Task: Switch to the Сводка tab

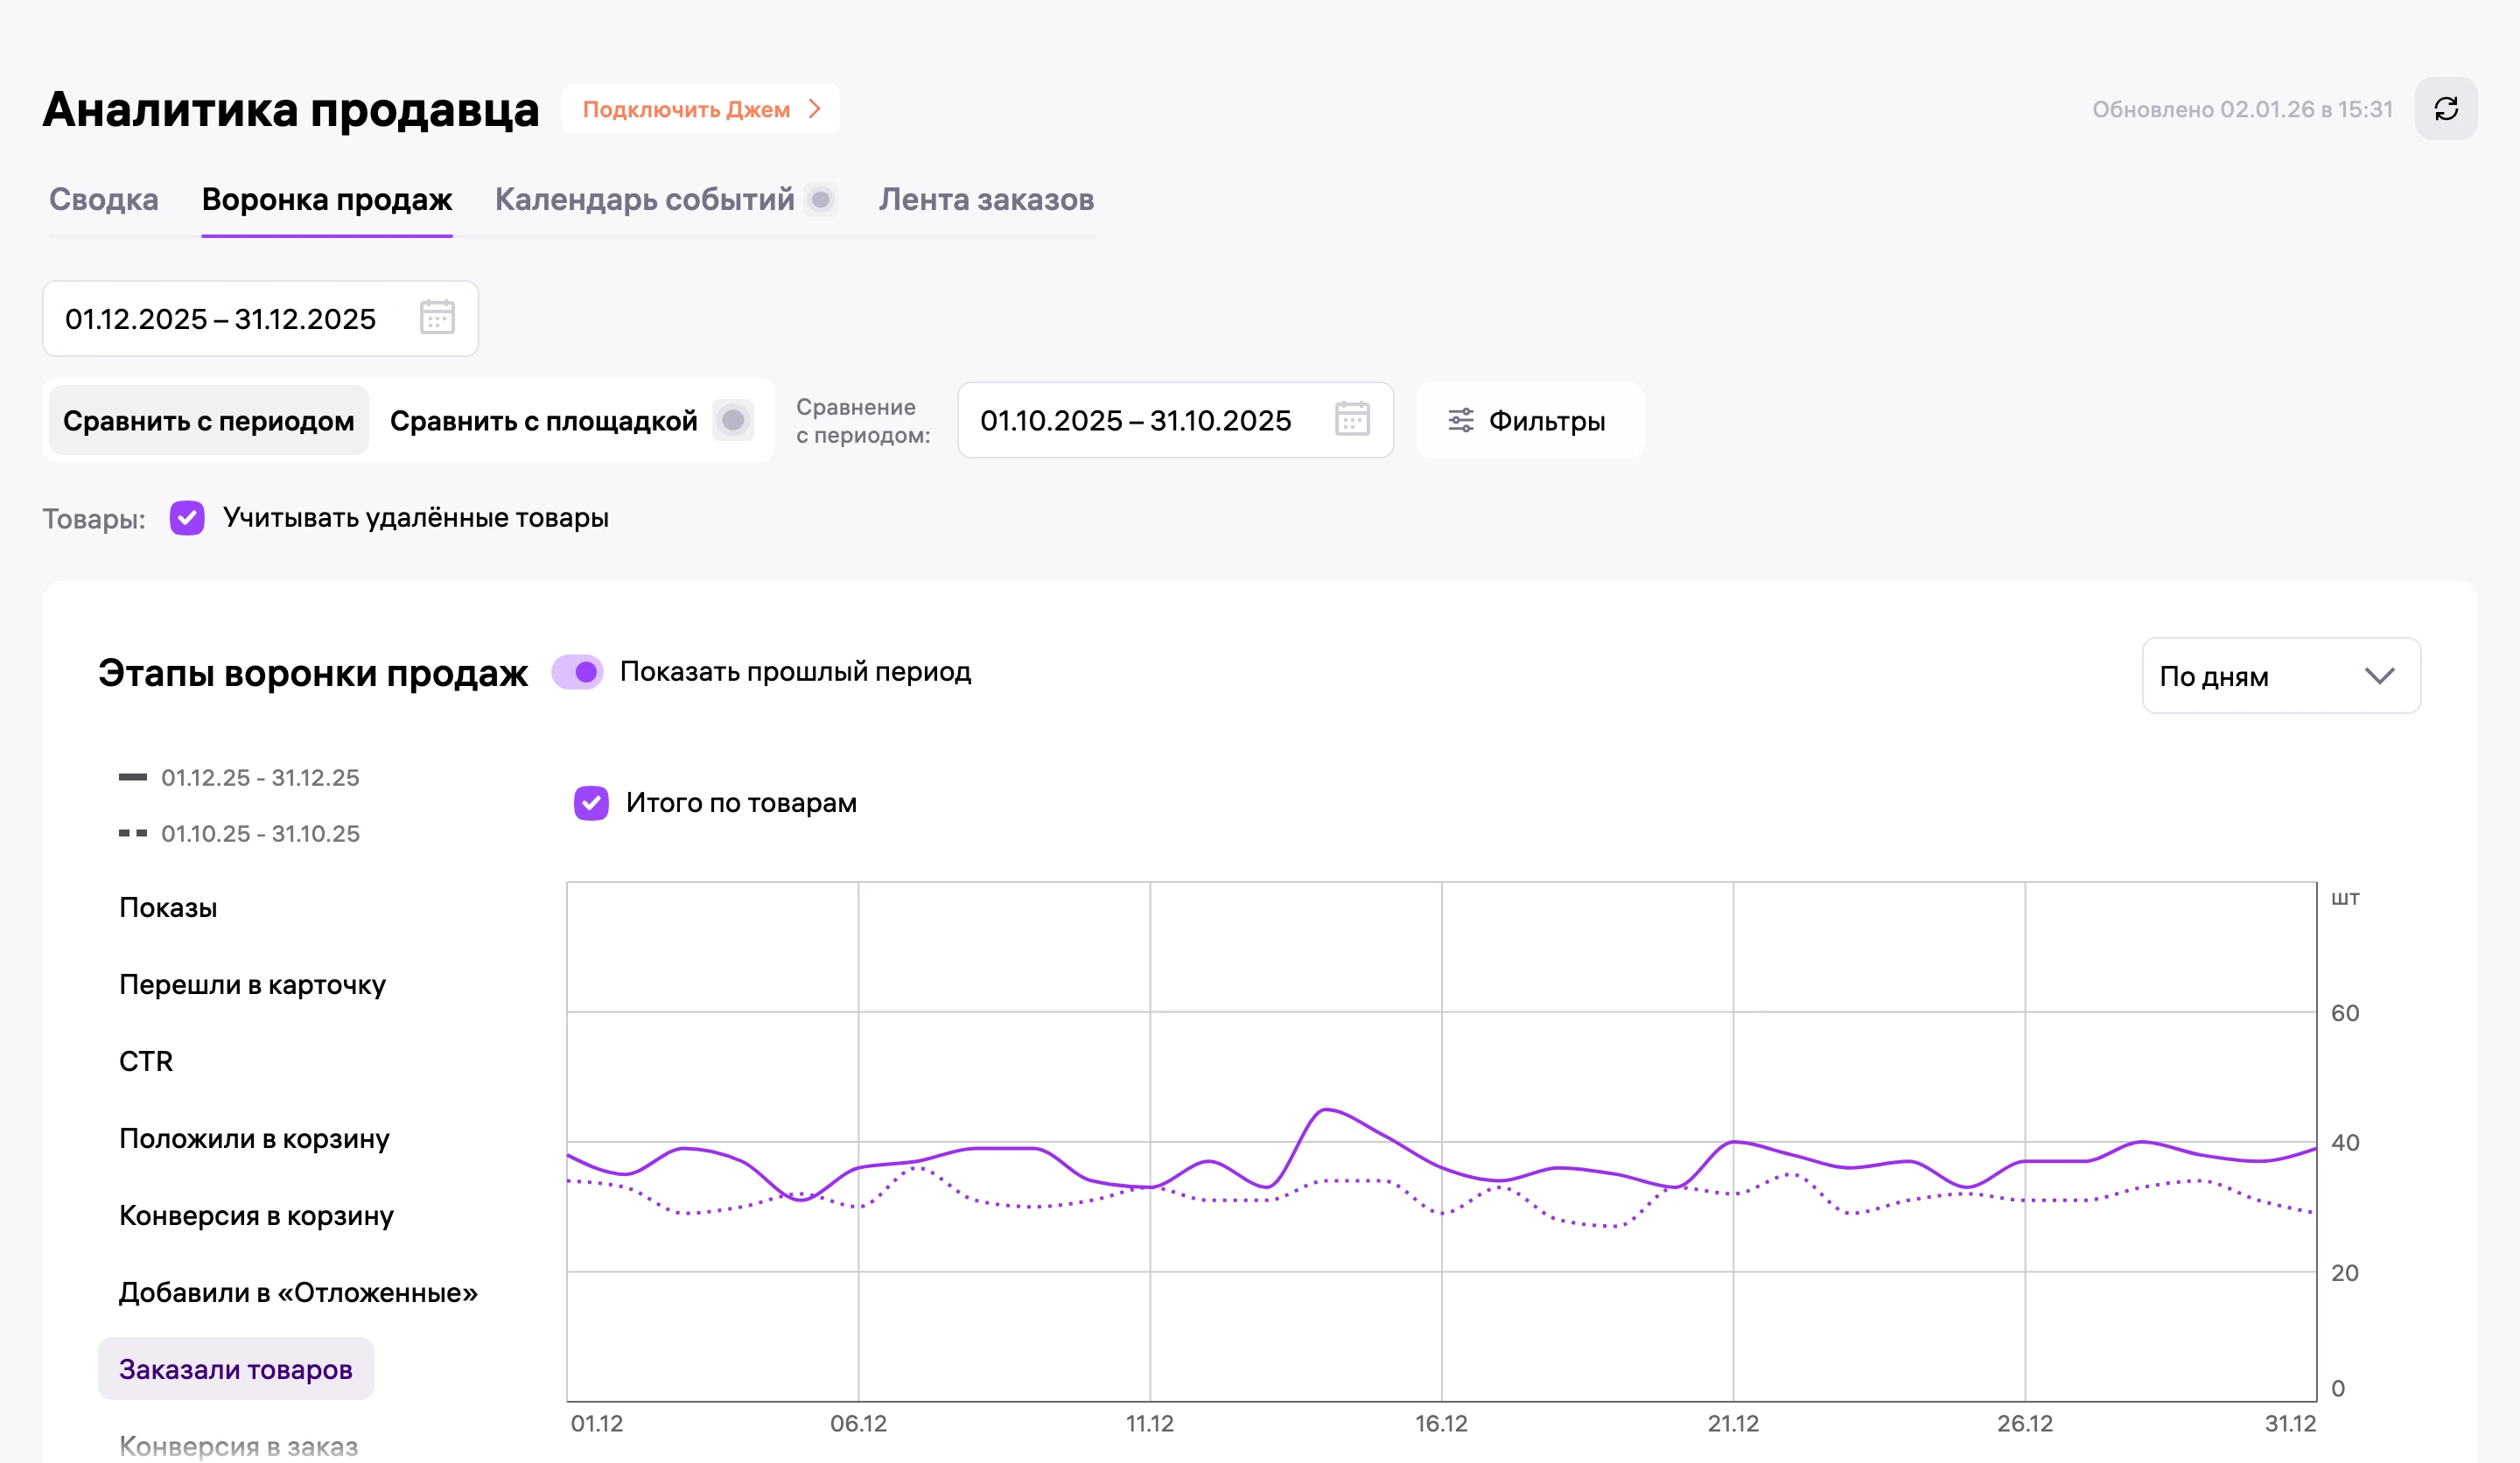Action: (x=104, y=200)
